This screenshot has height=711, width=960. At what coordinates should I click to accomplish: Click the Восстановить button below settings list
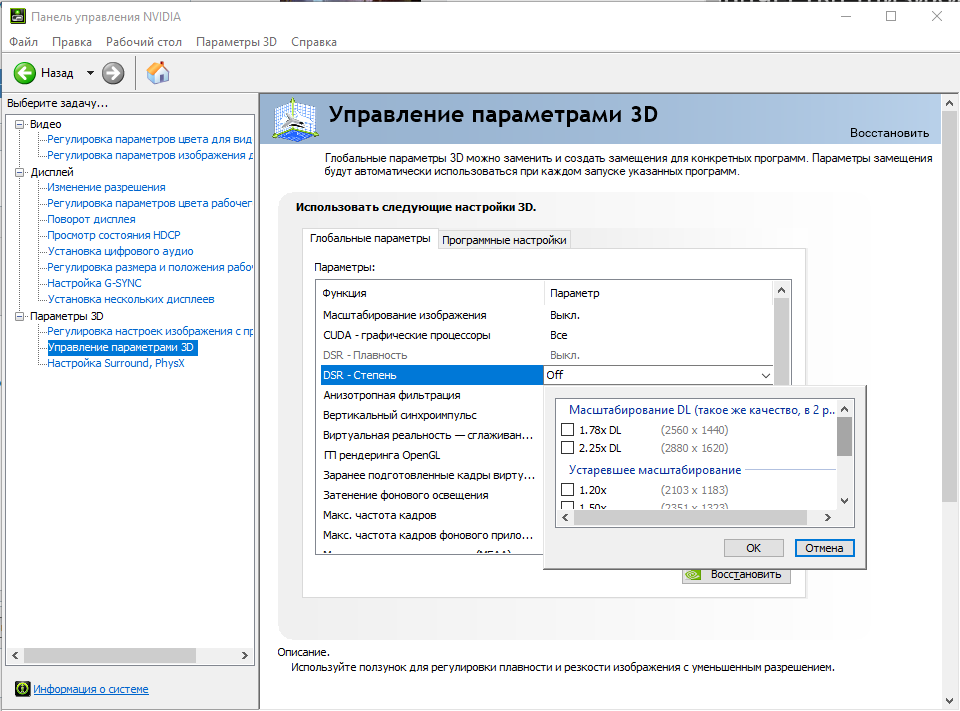(736, 574)
